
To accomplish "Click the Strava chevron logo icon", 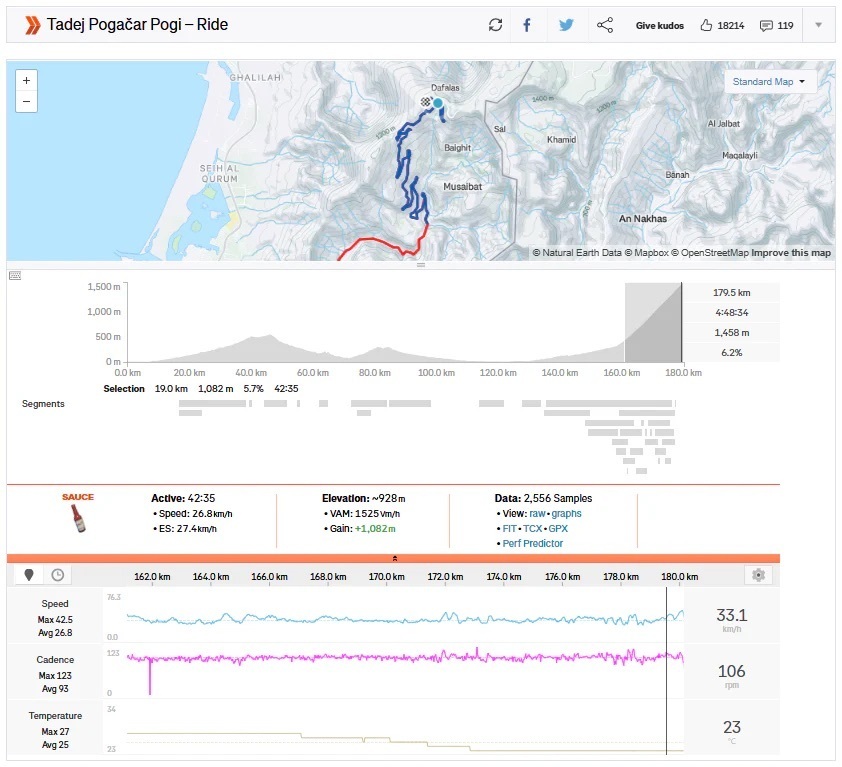I will (32, 25).
